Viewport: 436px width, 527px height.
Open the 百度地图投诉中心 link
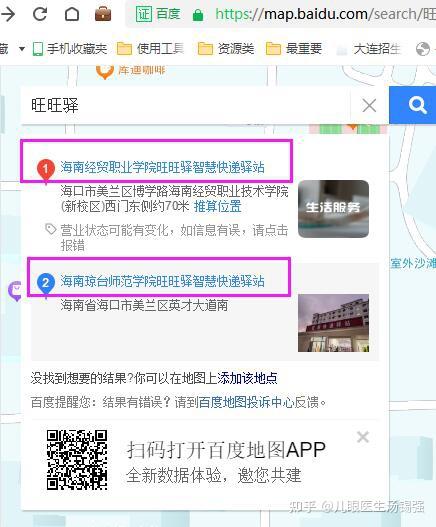246,402
